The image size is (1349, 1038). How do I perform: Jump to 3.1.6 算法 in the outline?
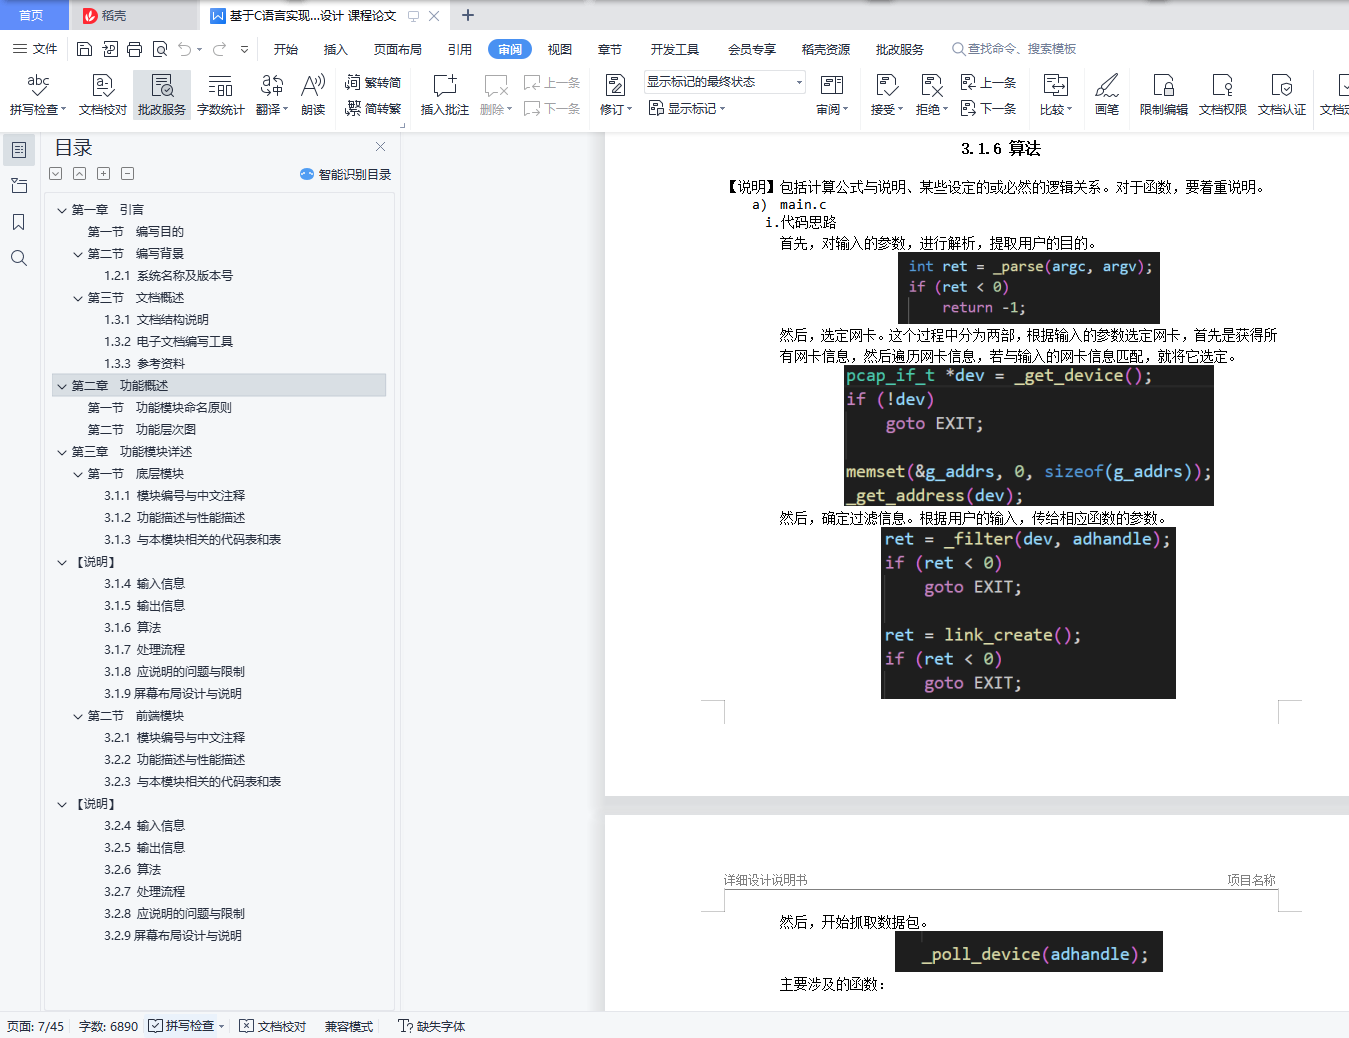click(x=133, y=628)
